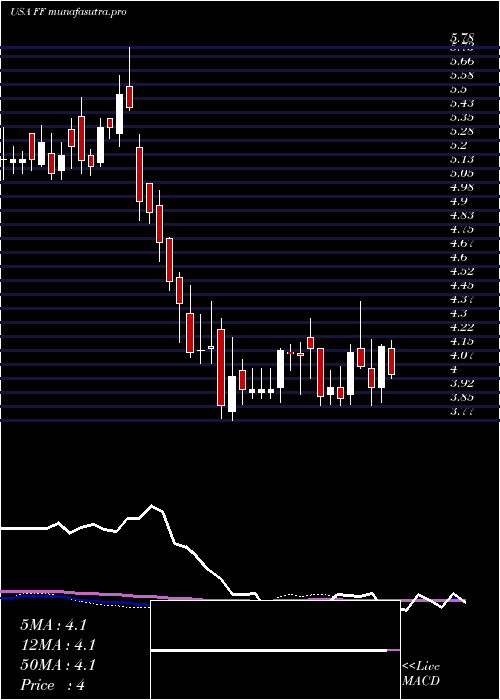This screenshot has height=700, width=500.
Task: Pick the 4.37 price axis label
Action: 462,299
